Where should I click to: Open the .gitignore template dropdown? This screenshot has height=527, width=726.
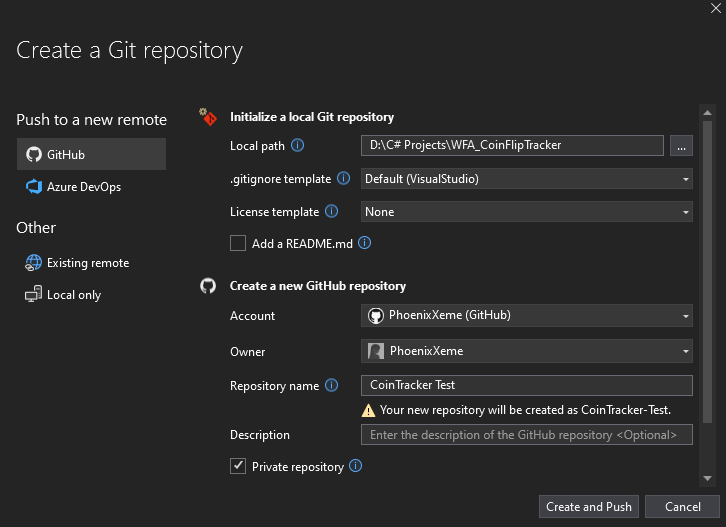[x=526, y=179]
